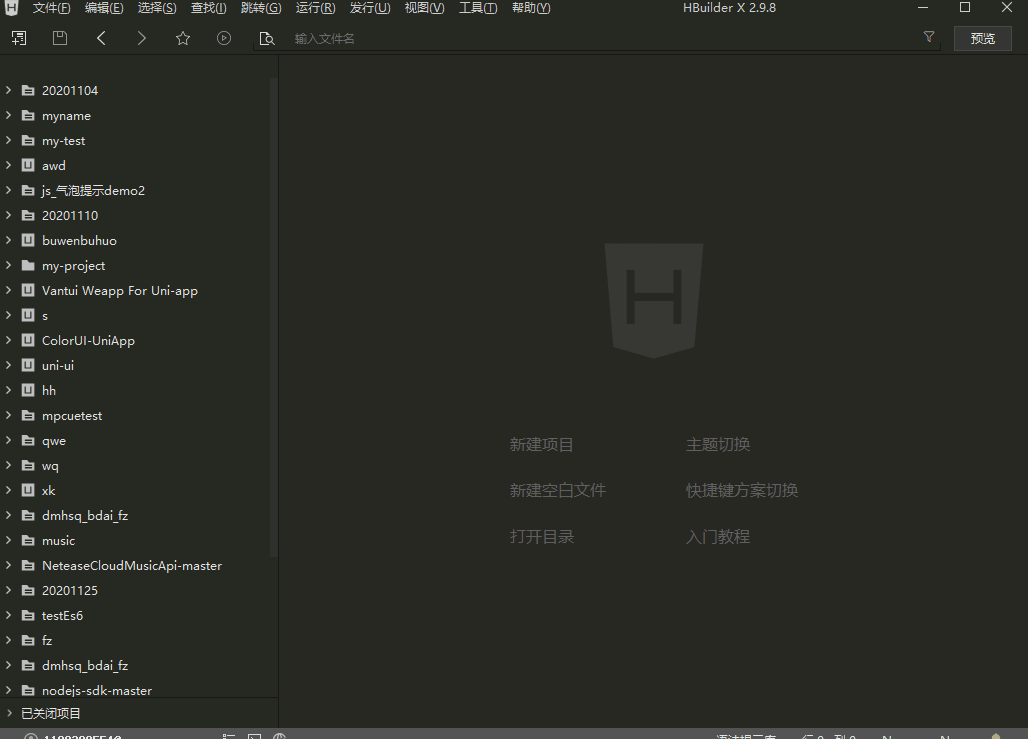Click the uni-app icon of buwenbuhuo
Image resolution: width=1028 pixels, height=739 pixels.
coord(28,240)
